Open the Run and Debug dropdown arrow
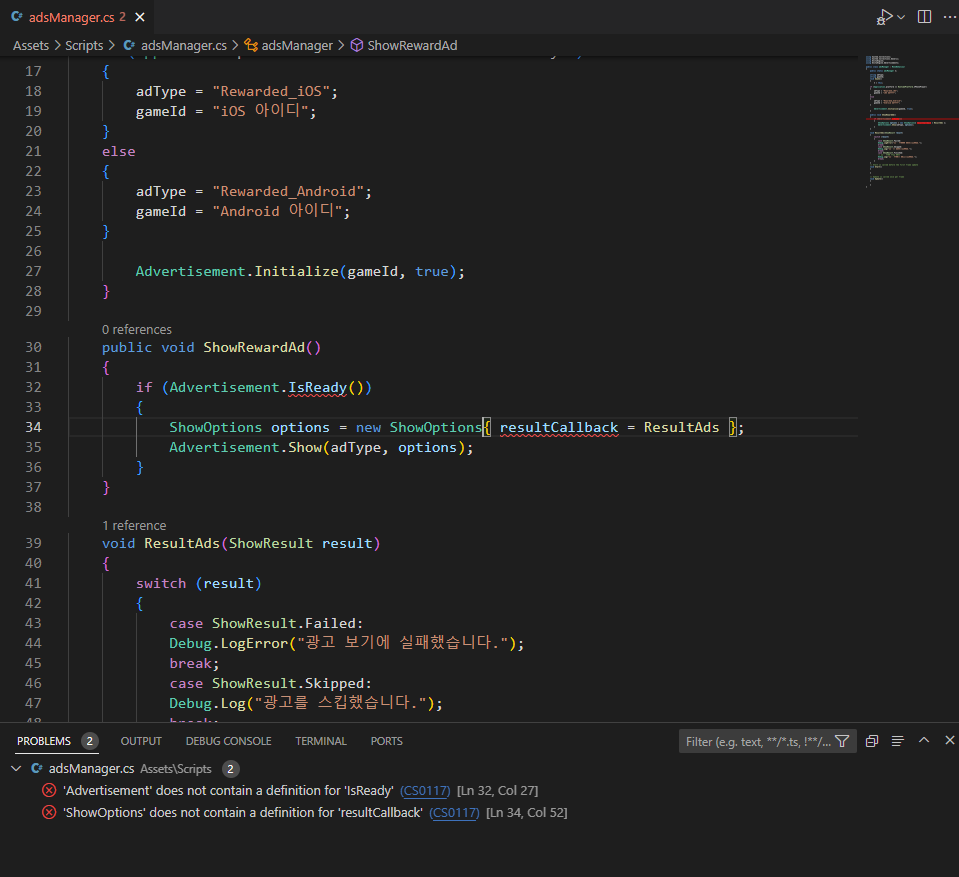Viewport: 959px width, 877px height. (901, 17)
